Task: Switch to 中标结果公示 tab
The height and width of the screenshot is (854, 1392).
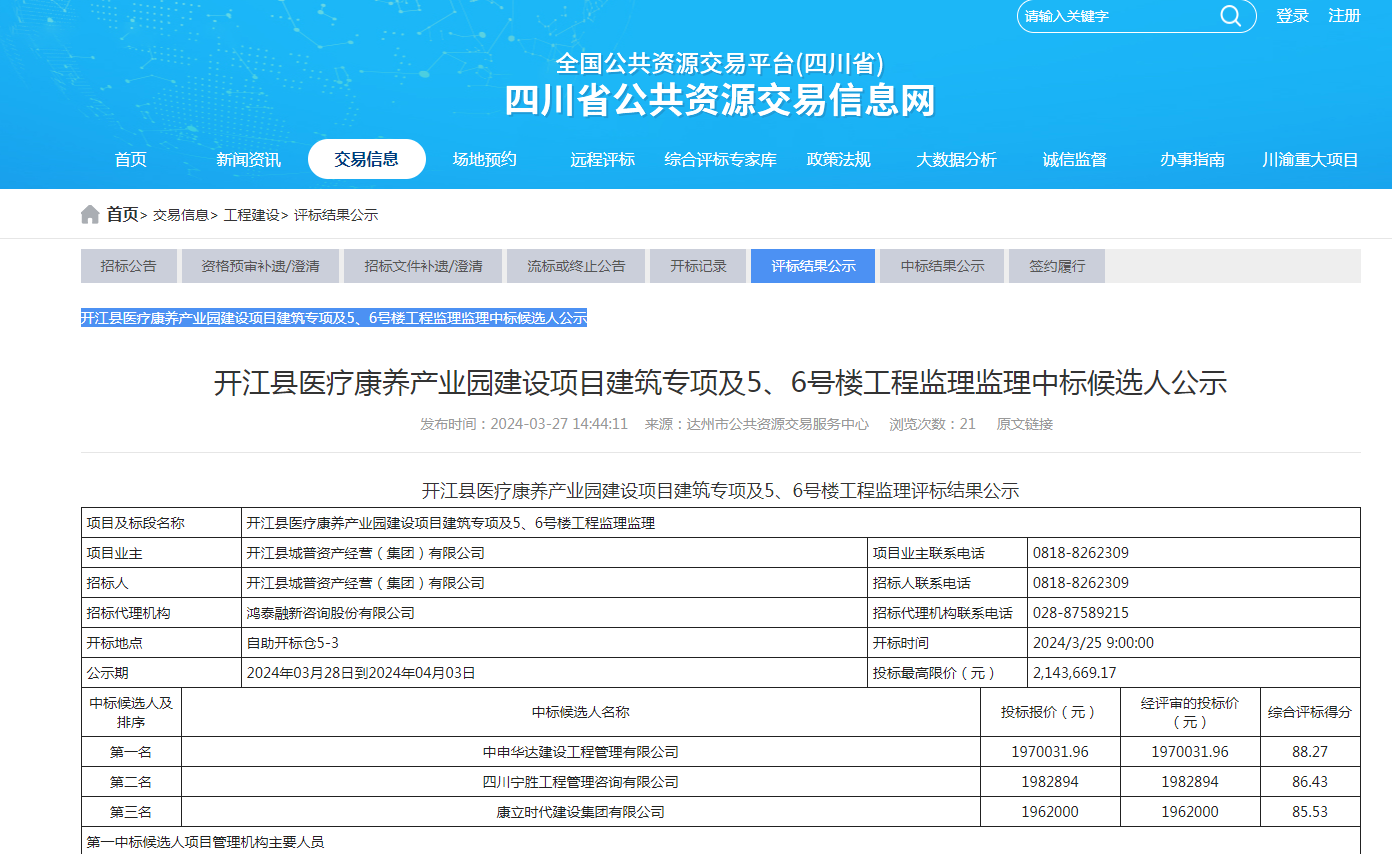Action: click(942, 266)
